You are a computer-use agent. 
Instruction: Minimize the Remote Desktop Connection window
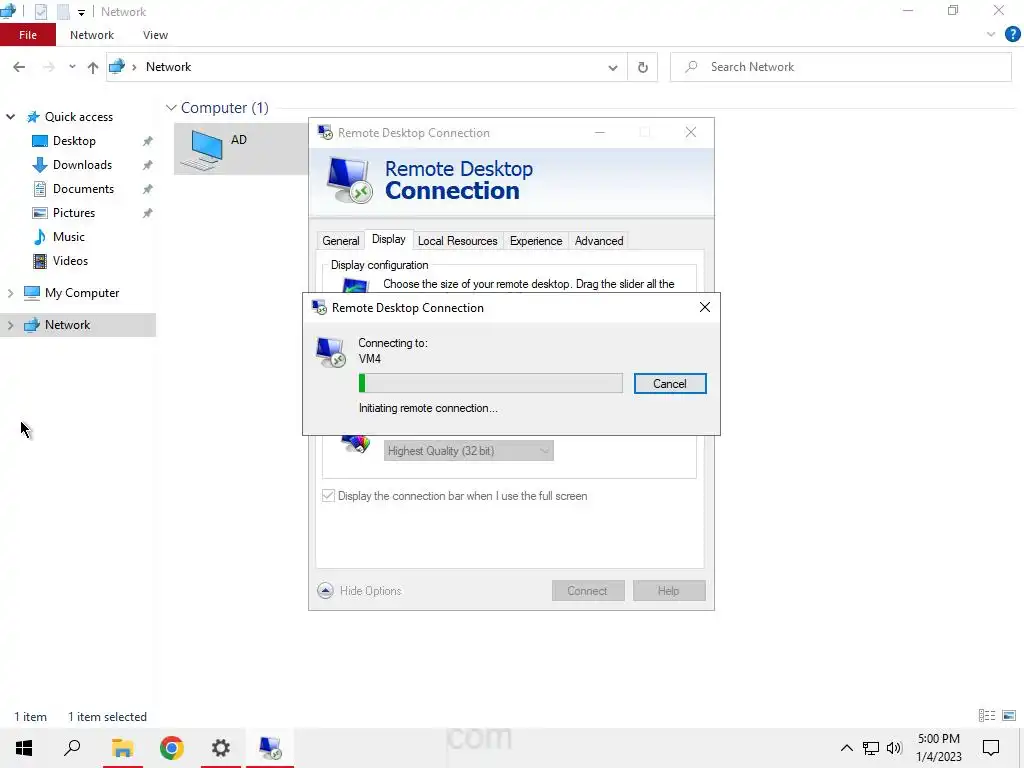(x=600, y=133)
